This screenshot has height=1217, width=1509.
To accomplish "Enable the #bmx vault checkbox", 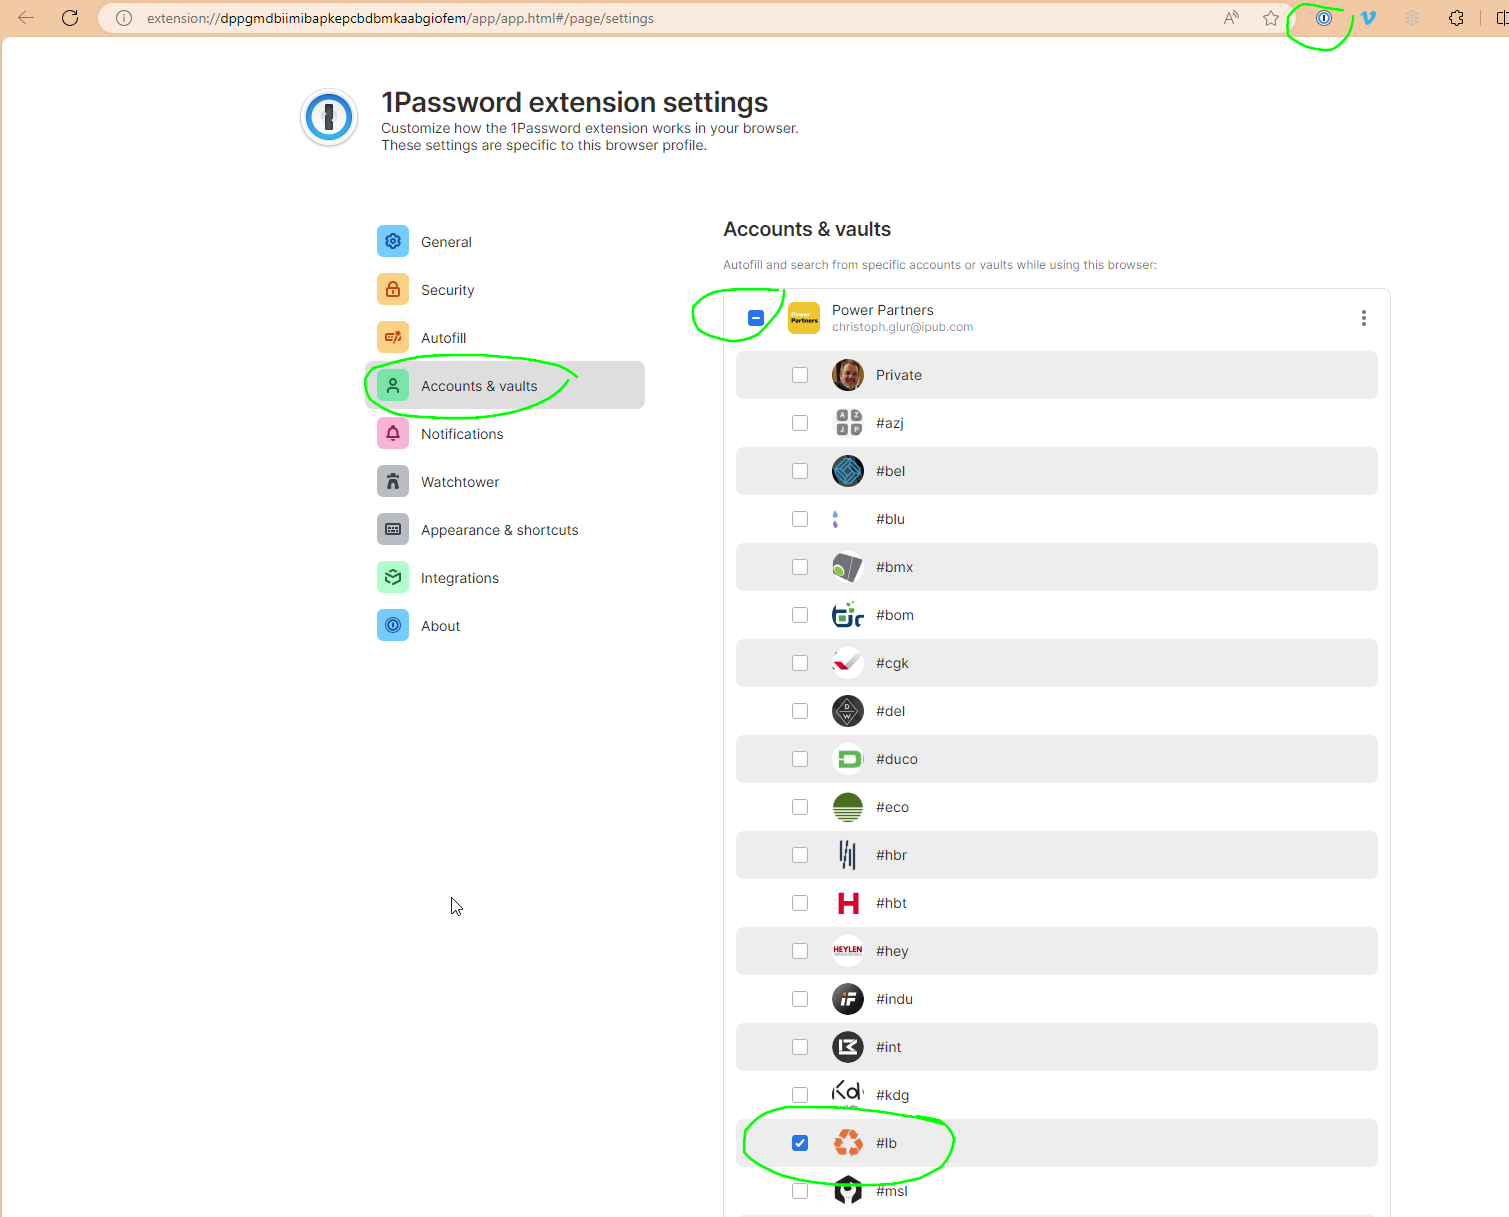I will pos(800,567).
